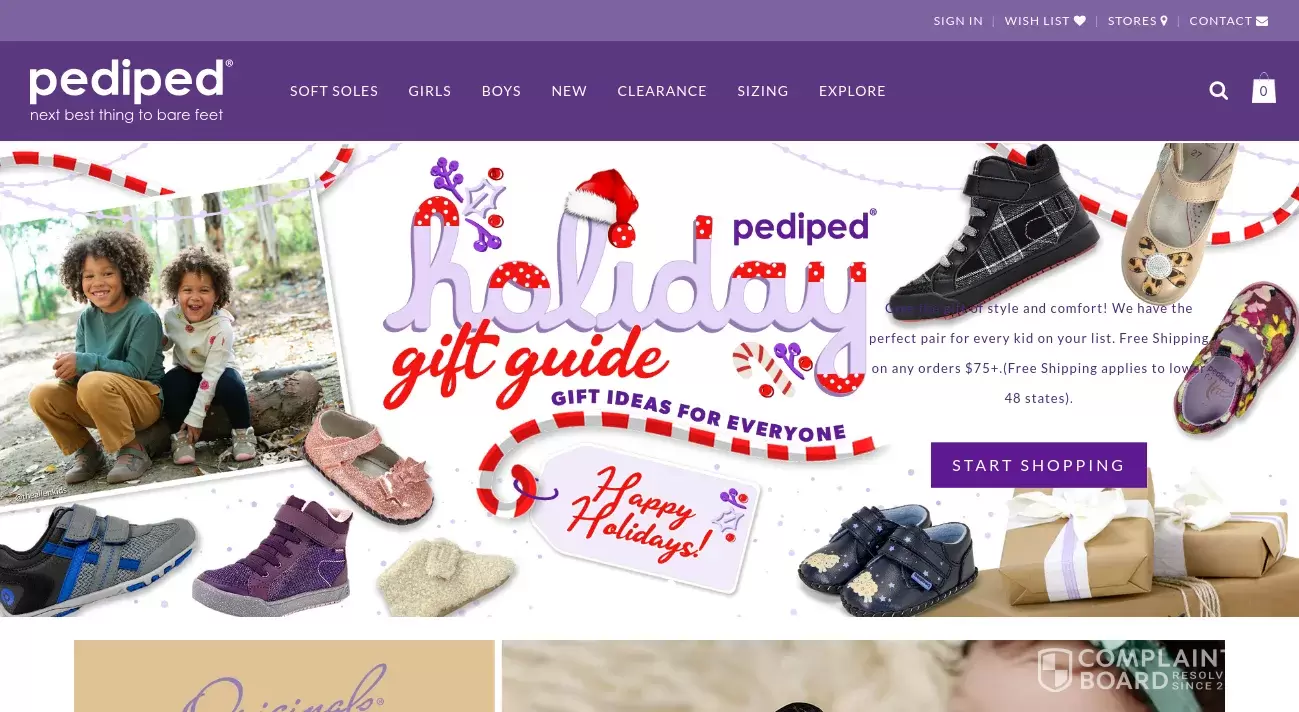Open the search magnifier icon
1299x712 pixels.
click(1218, 91)
